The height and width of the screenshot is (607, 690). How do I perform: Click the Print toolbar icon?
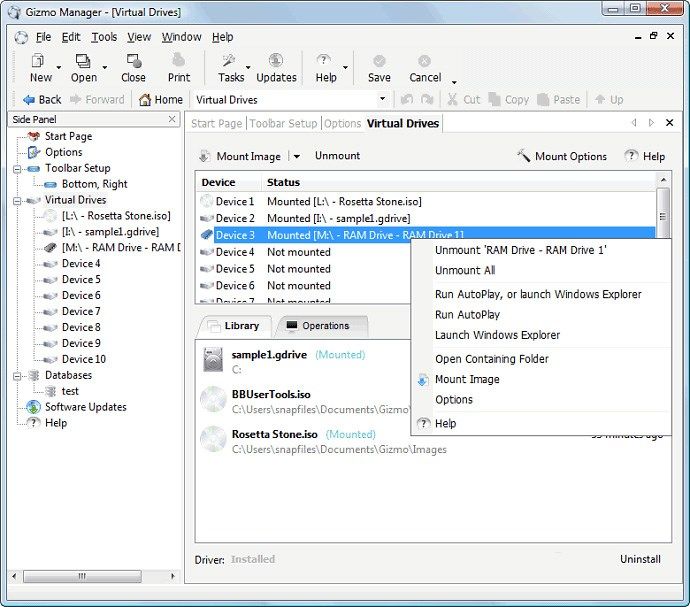pos(178,60)
